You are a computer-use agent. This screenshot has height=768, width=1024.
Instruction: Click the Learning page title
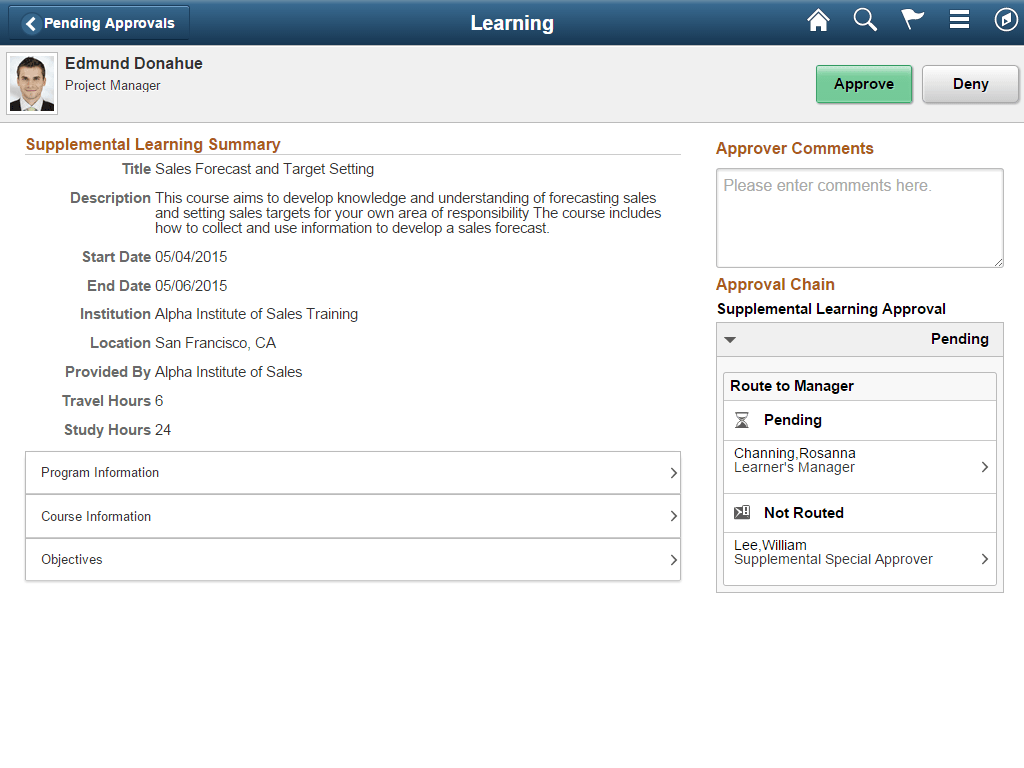[512, 22]
